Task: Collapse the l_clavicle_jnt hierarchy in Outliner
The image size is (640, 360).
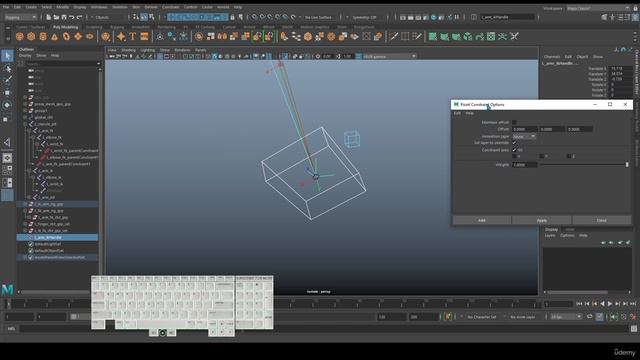Action: (25, 124)
